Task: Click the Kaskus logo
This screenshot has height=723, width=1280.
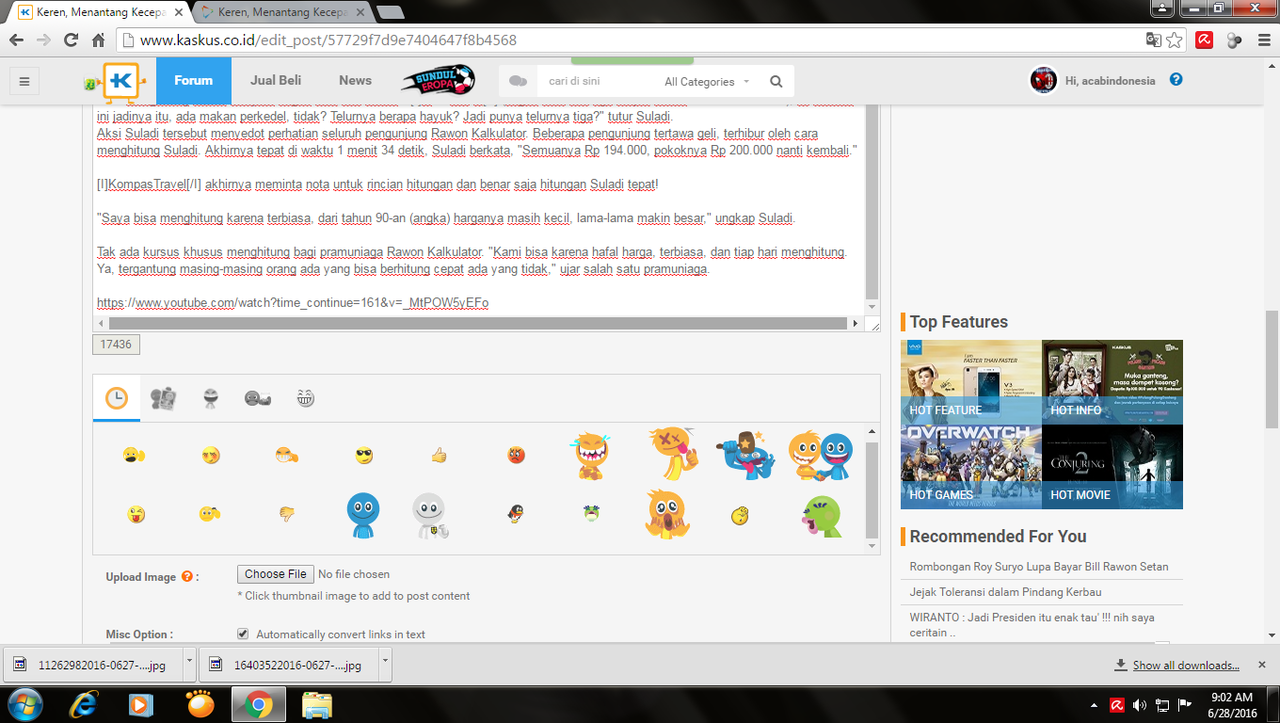Action: [x=121, y=81]
